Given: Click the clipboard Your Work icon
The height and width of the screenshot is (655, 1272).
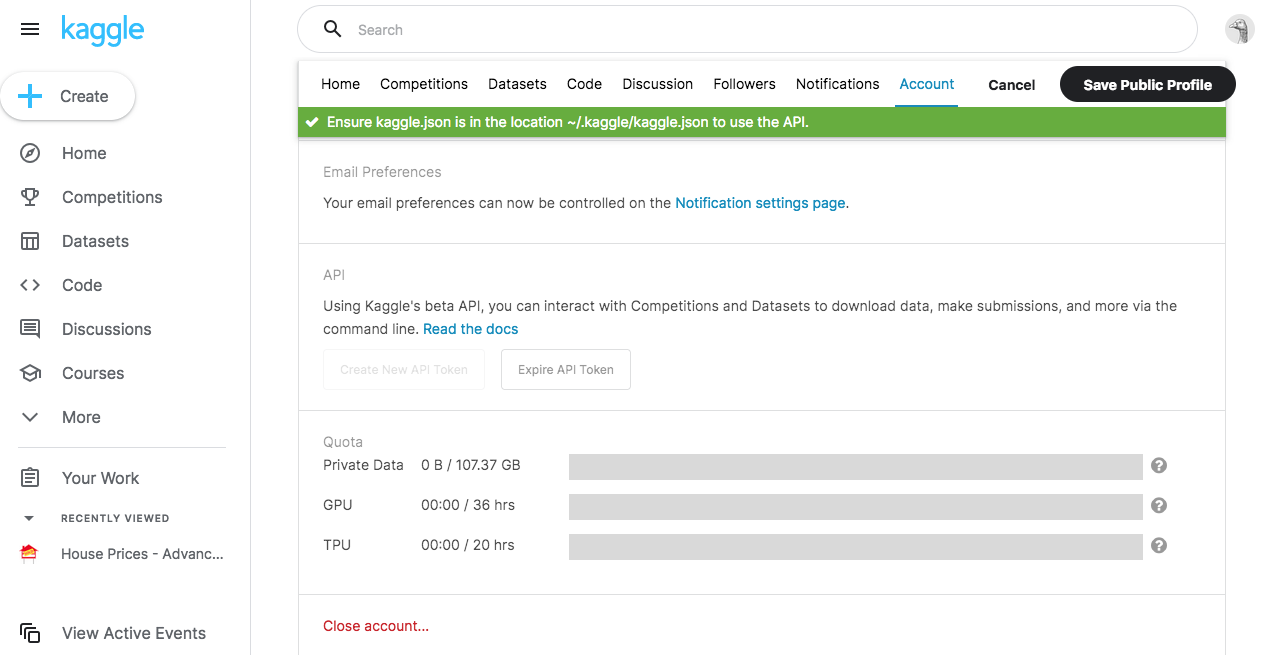Looking at the screenshot, I should (30, 478).
